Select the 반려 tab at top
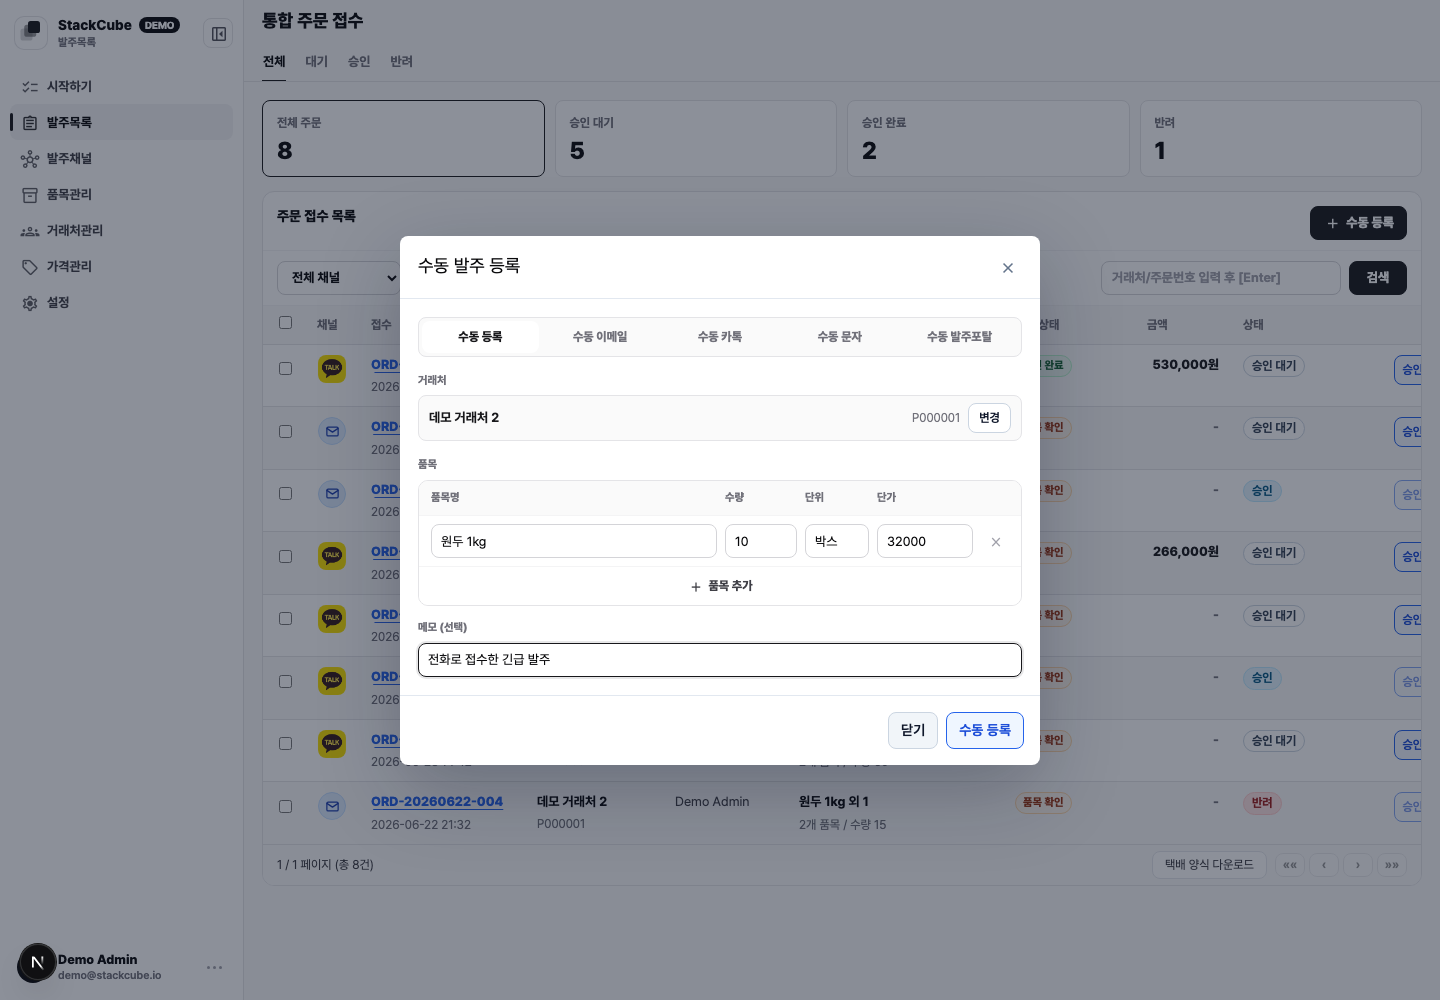The height and width of the screenshot is (1000, 1440). click(x=401, y=62)
